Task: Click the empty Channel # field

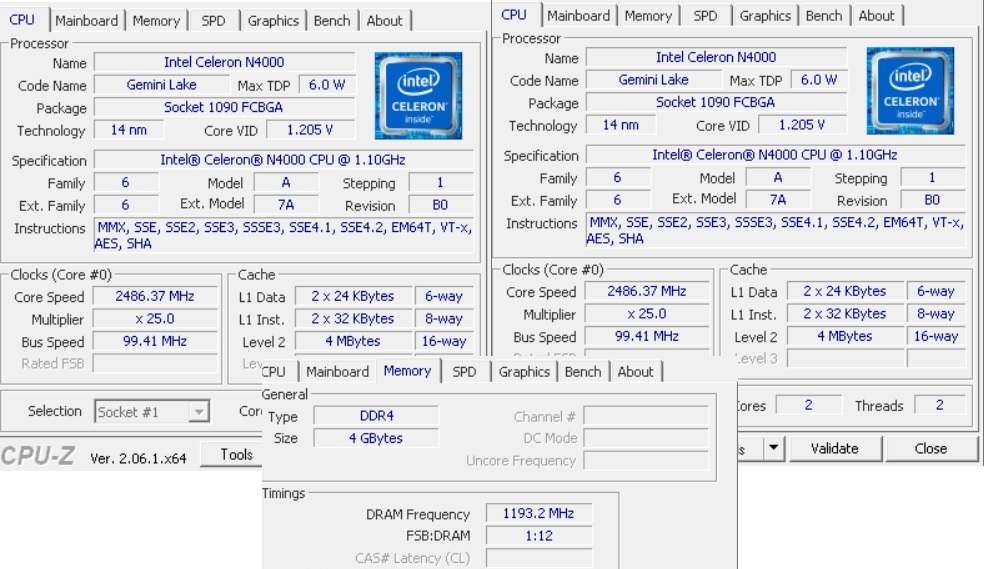Action: coord(645,416)
